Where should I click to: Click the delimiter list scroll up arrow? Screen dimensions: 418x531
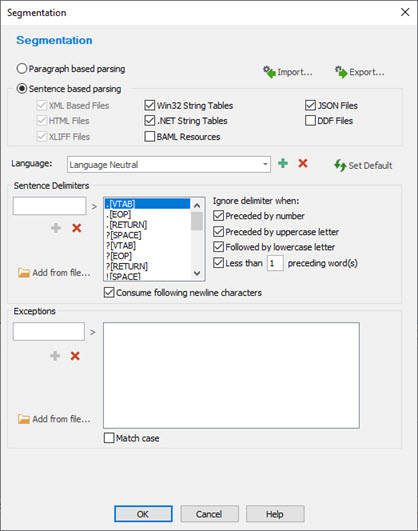pos(197,205)
